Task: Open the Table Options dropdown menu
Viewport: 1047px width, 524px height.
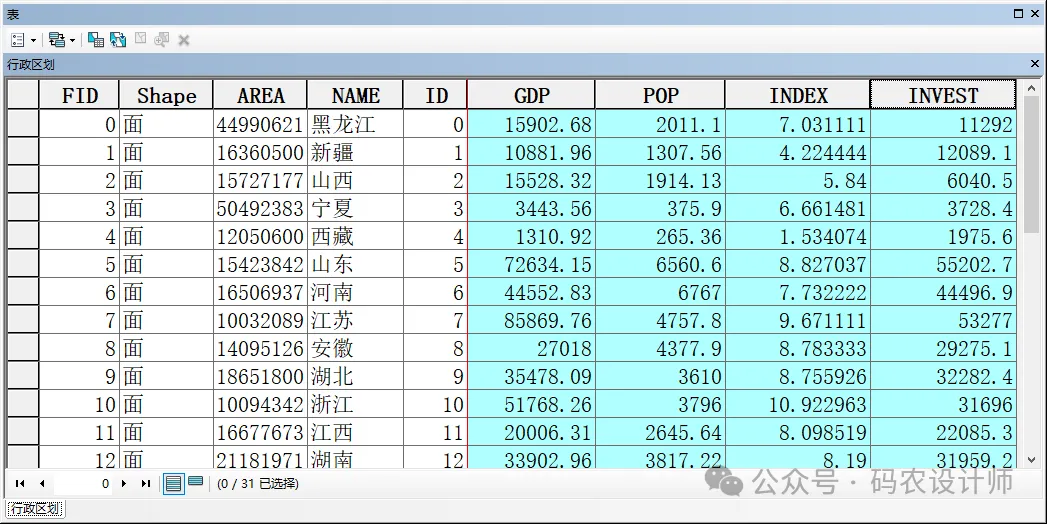Action: [x=23, y=40]
